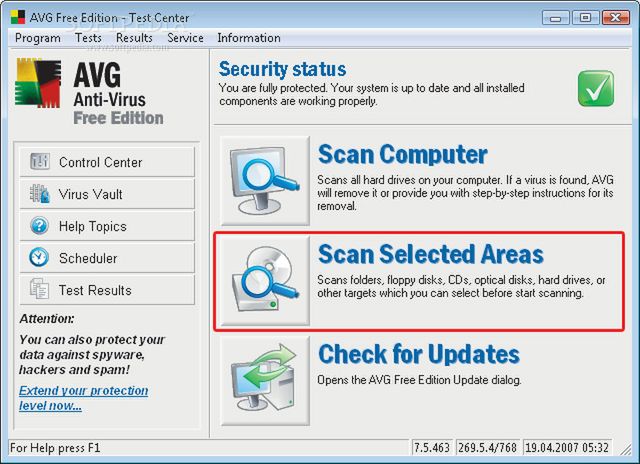Open the Program menu
Image resolution: width=640 pixels, height=464 pixels.
click(38, 38)
